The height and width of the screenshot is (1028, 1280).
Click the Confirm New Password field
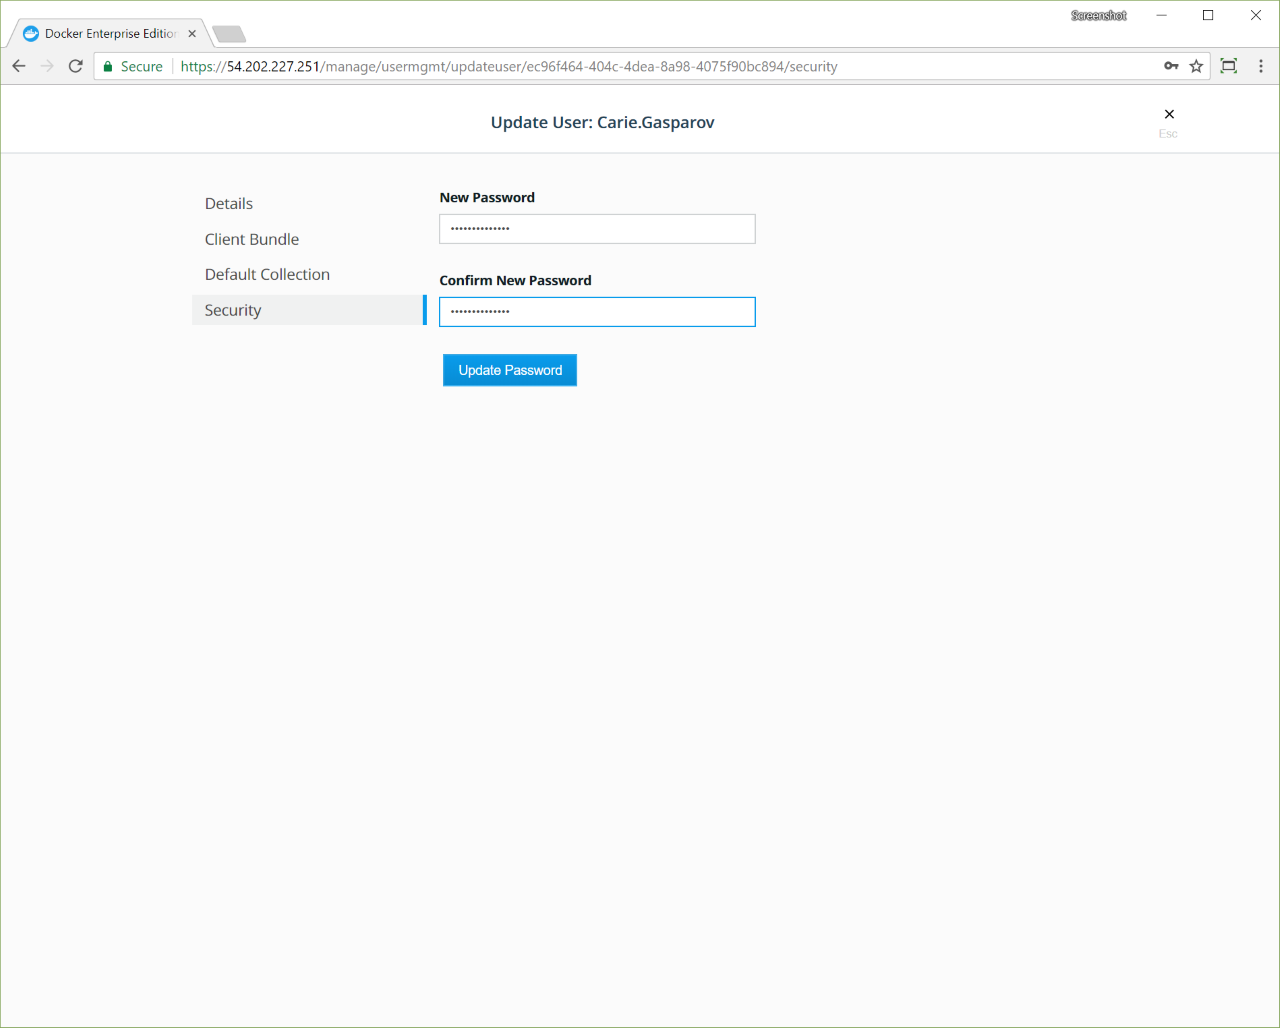pyautogui.click(x=597, y=312)
